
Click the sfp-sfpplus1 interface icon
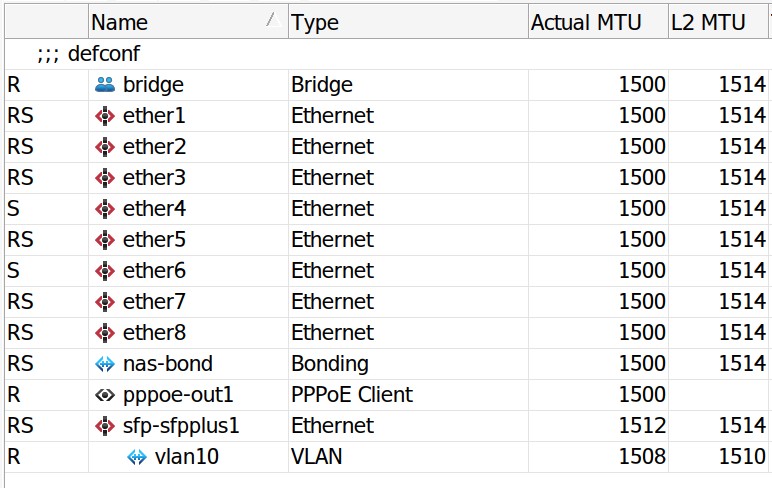105,426
